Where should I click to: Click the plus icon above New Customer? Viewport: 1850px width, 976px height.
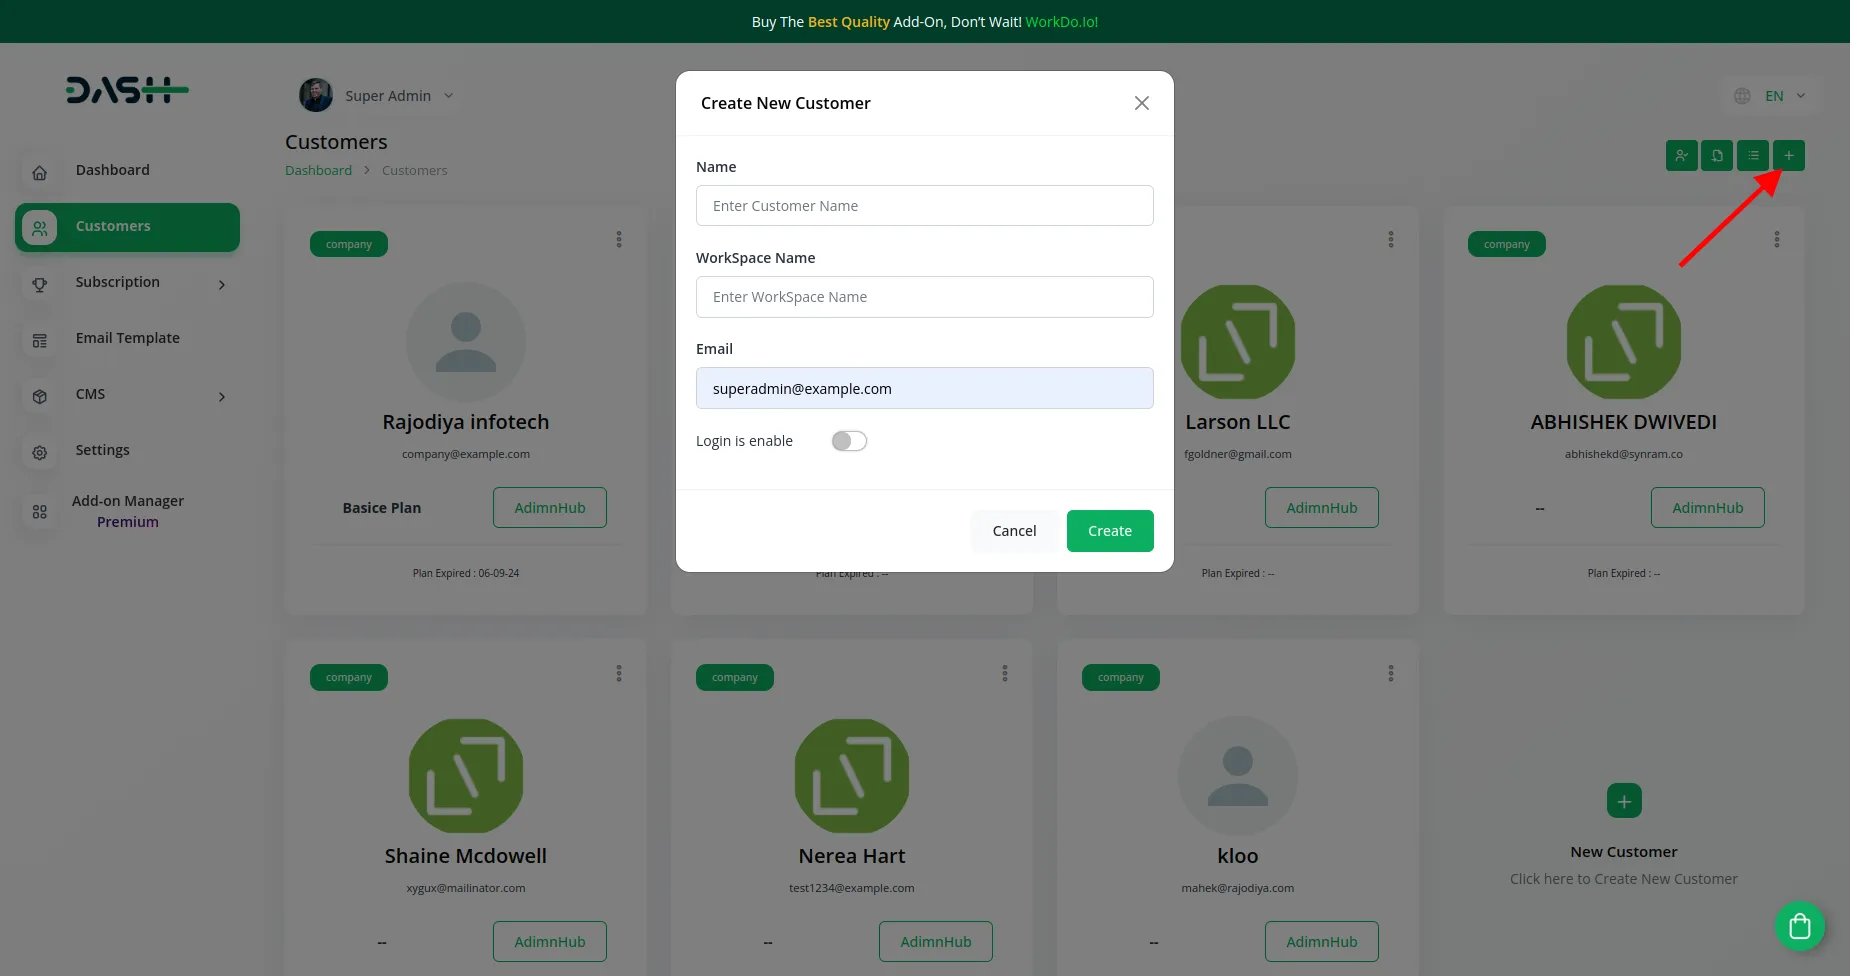click(x=1623, y=801)
